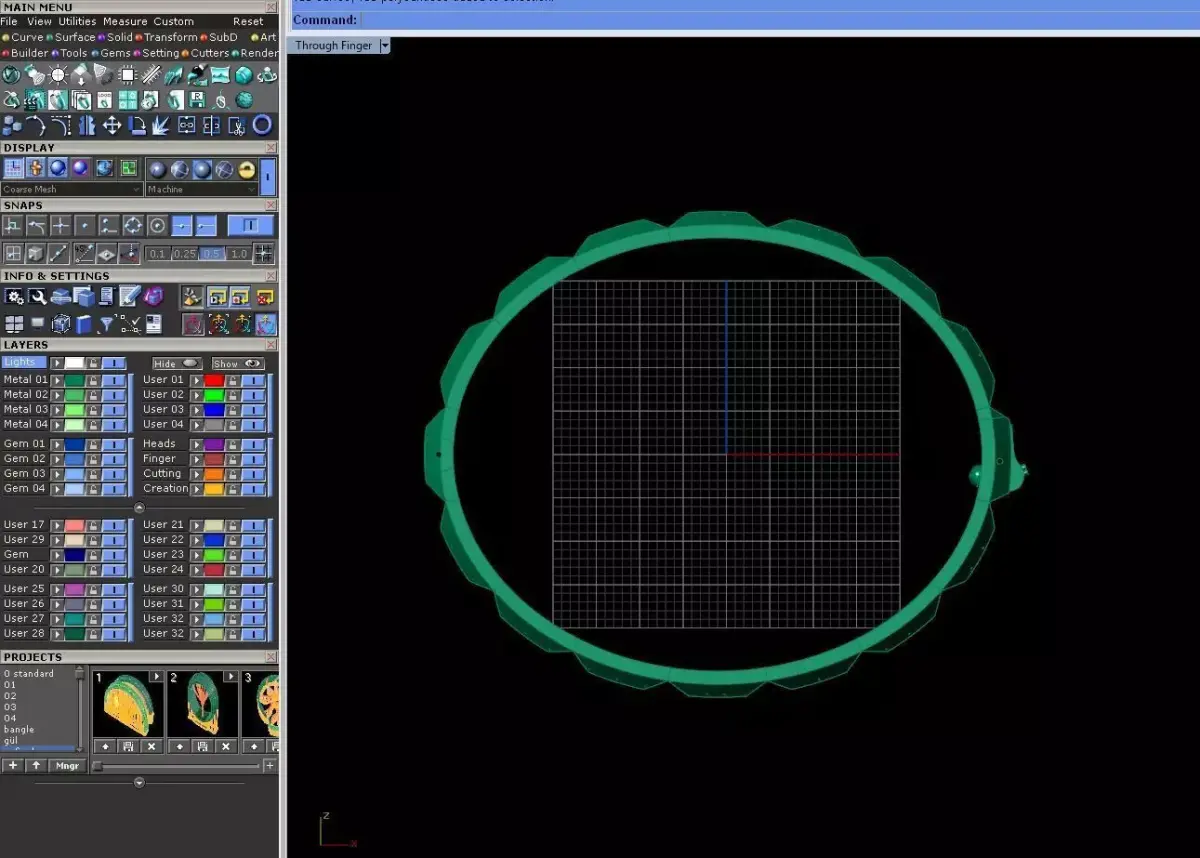Expand the User 22 layer arrow
This screenshot has height=858, width=1200.
pos(198,540)
